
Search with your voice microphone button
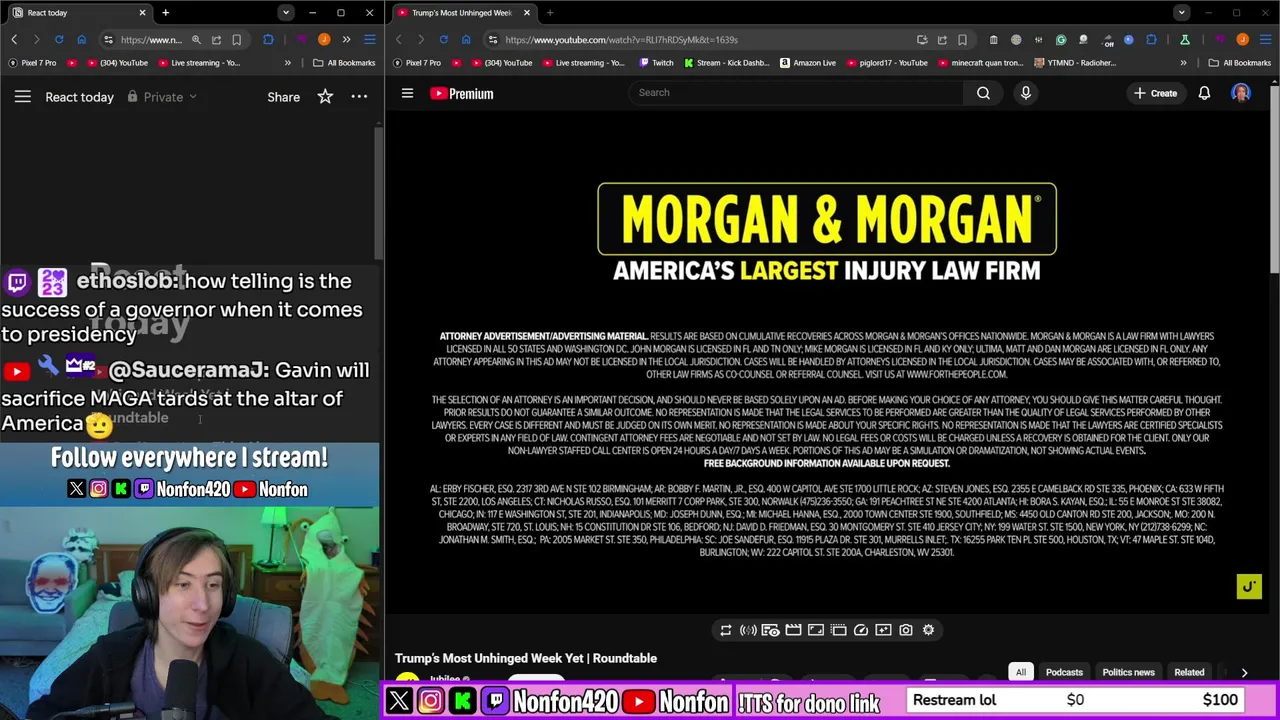click(x=1025, y=93)
